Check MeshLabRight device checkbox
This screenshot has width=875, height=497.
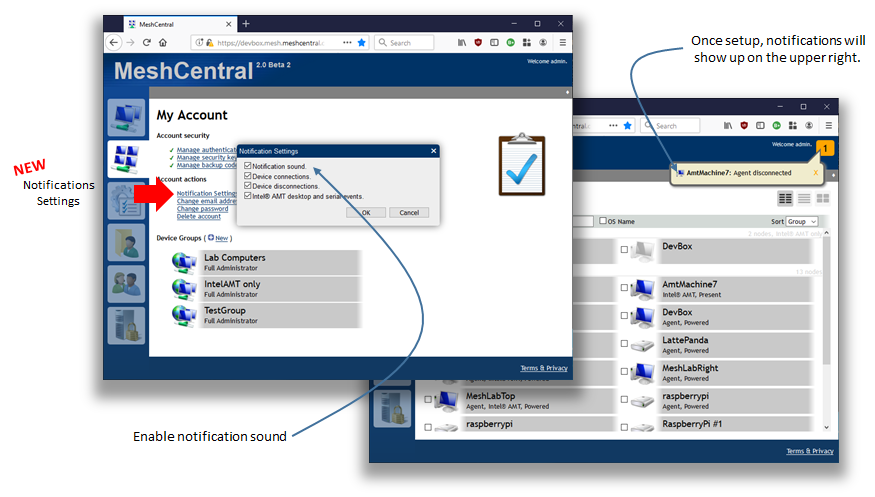(624, 372)
